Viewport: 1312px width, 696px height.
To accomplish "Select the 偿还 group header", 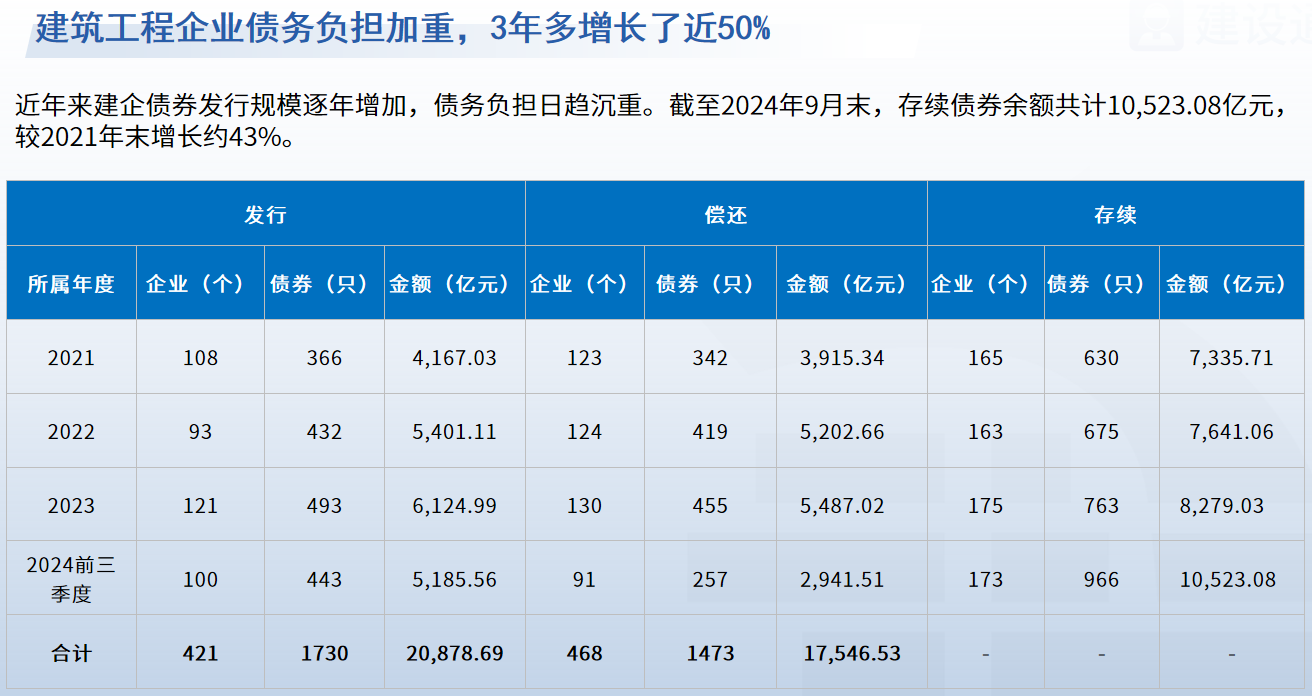I will [x=725, y=215].
